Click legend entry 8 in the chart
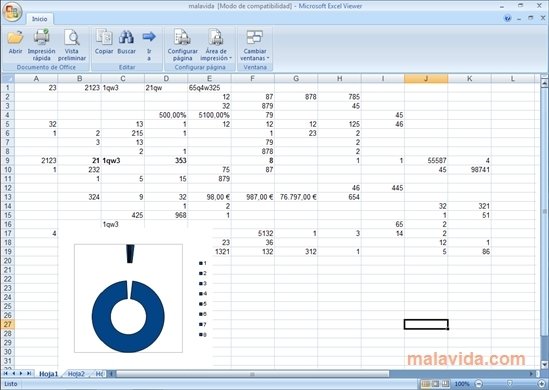This screenshot has width=549, height=390. coord(203,335)
